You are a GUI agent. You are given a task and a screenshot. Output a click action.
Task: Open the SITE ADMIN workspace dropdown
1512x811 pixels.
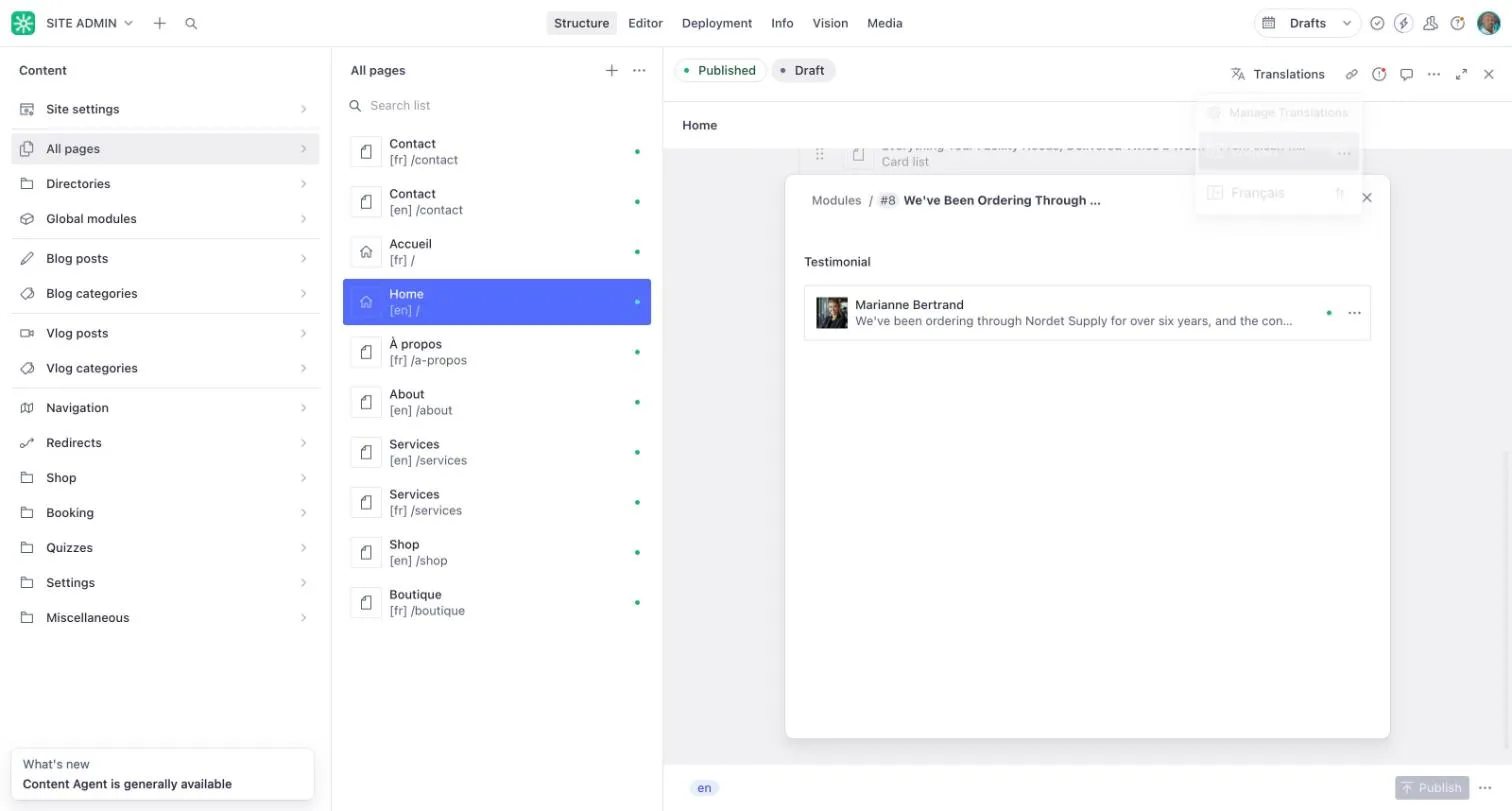click(89, 23)
